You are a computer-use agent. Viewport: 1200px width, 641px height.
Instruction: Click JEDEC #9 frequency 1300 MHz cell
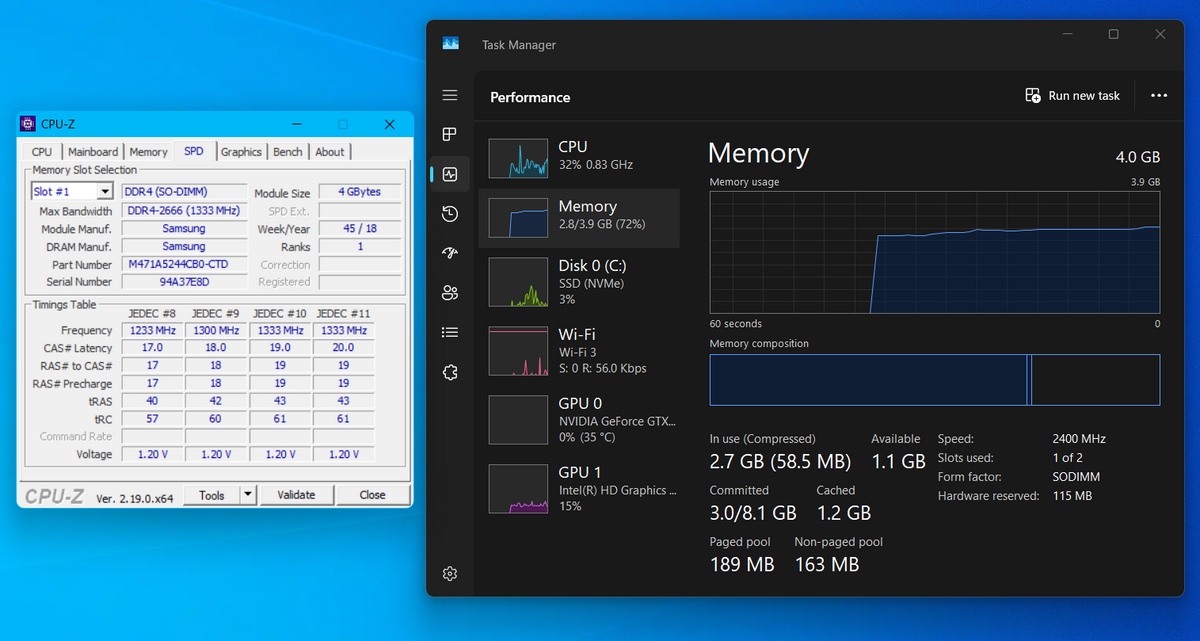pos(216,330)
